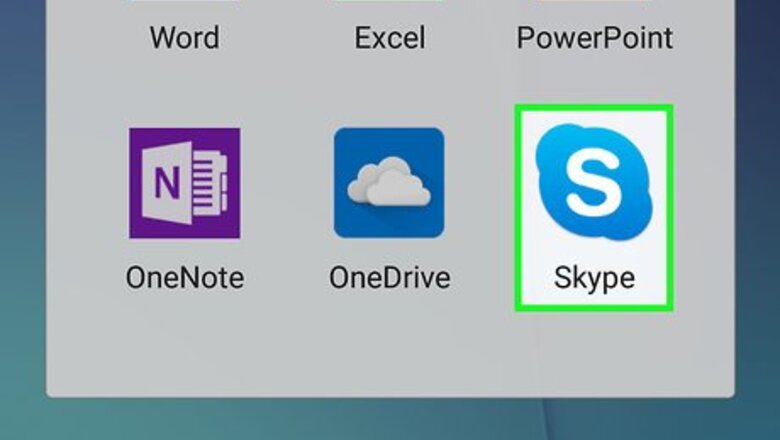The width and height of the screenshot is (780, 440).
Task: Tap the Skype text label
Action: tap(594, 279)
